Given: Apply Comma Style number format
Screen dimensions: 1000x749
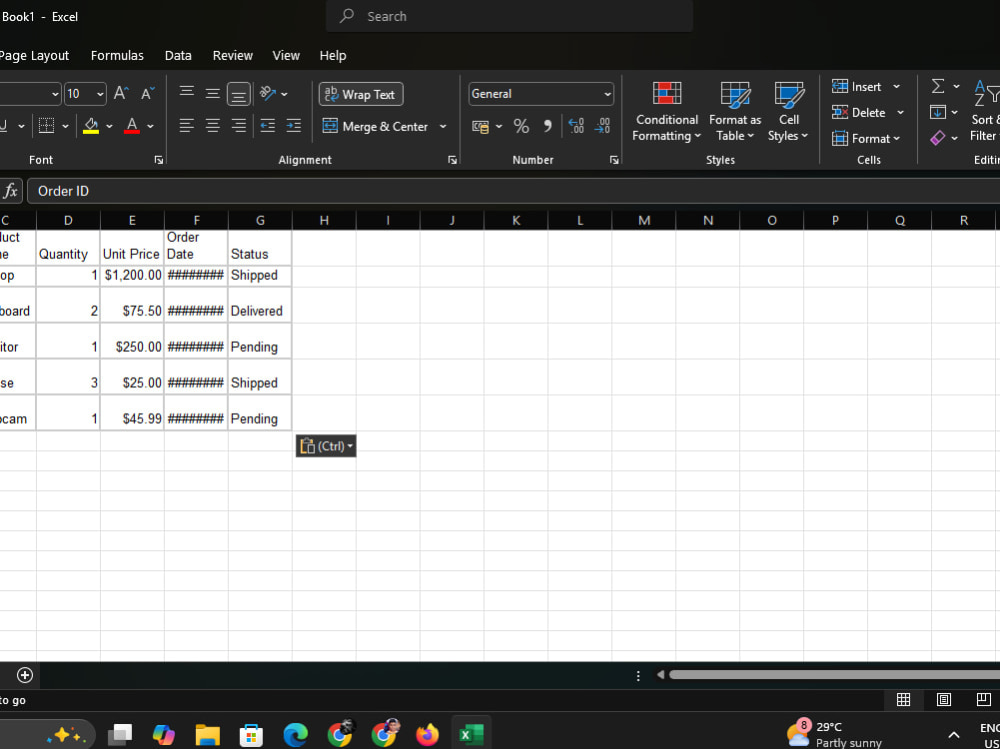Looking at the screenshot, I should coord(547,126).
